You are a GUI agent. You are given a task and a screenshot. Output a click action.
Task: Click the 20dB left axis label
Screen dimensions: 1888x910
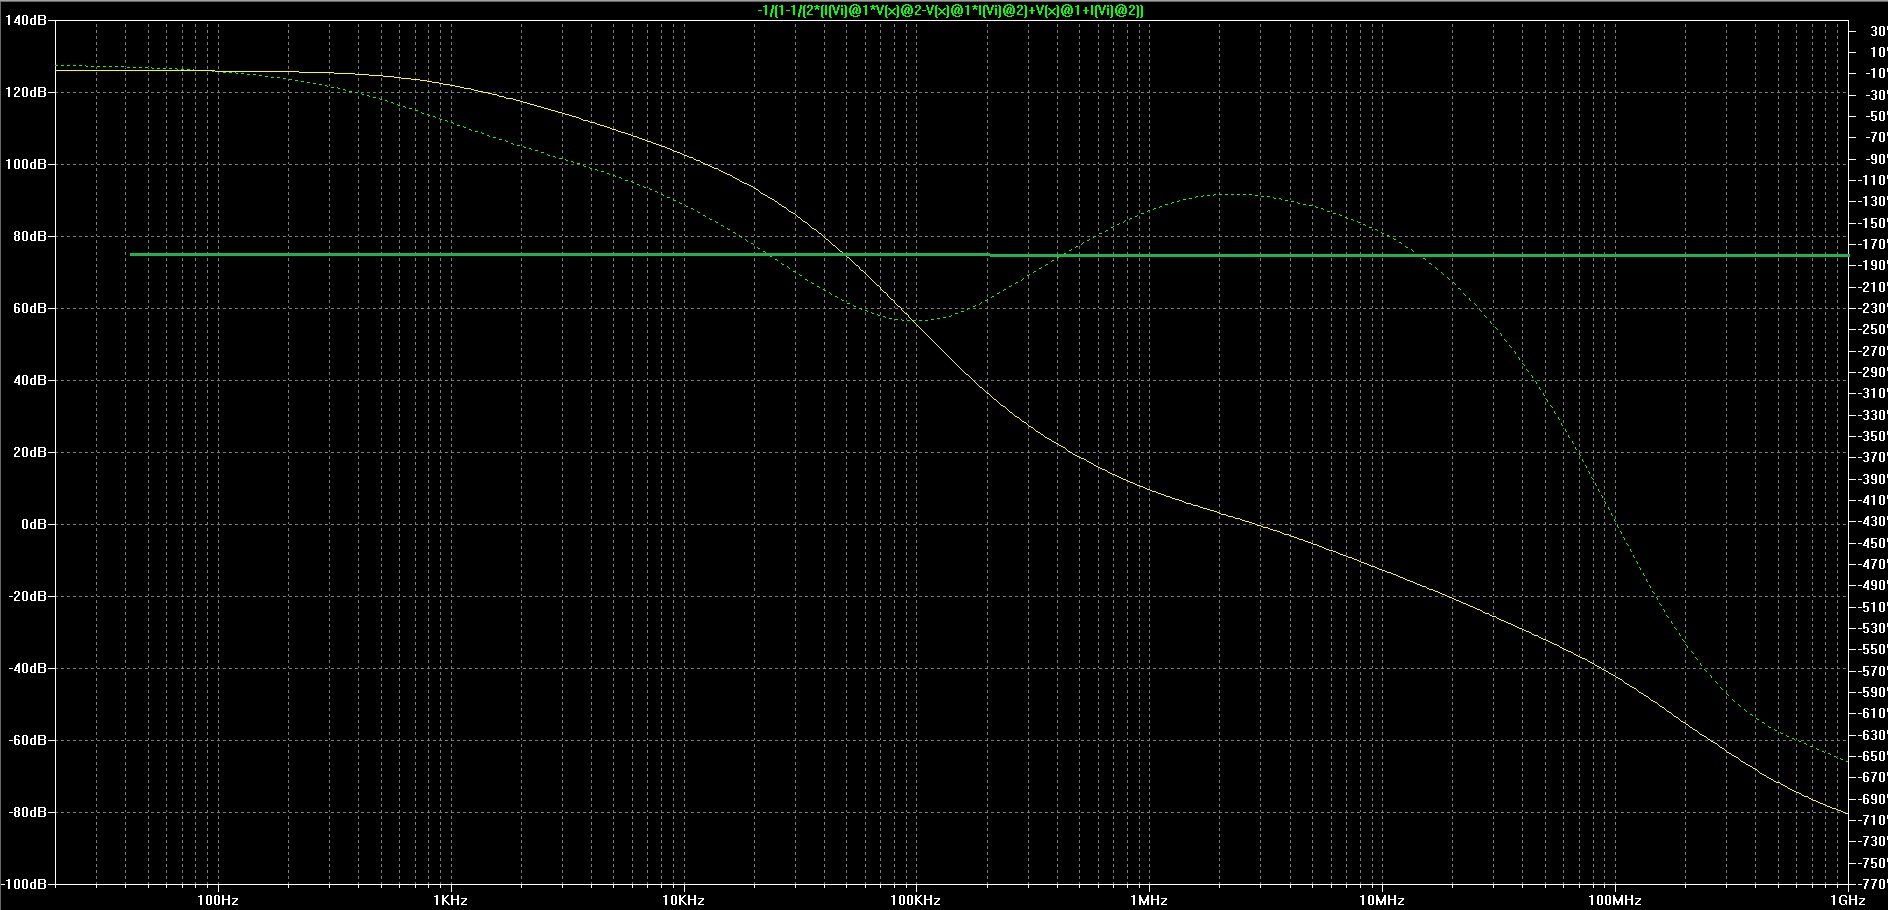[x=28, y=452]
